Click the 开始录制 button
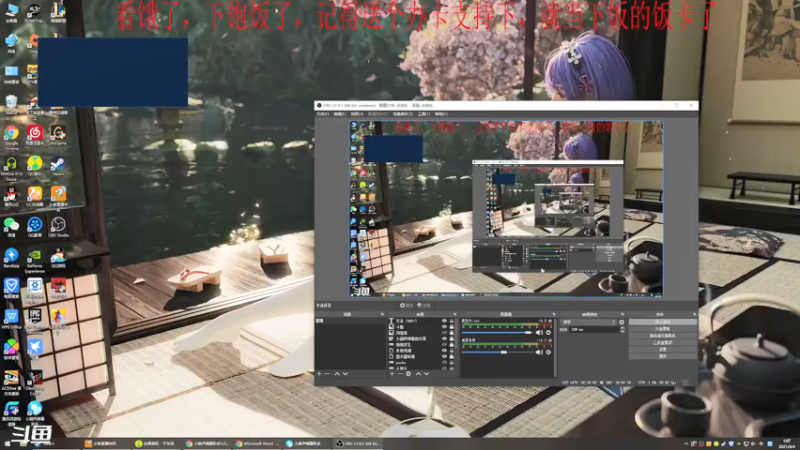The image size is (800, 450). click(662, 329)
